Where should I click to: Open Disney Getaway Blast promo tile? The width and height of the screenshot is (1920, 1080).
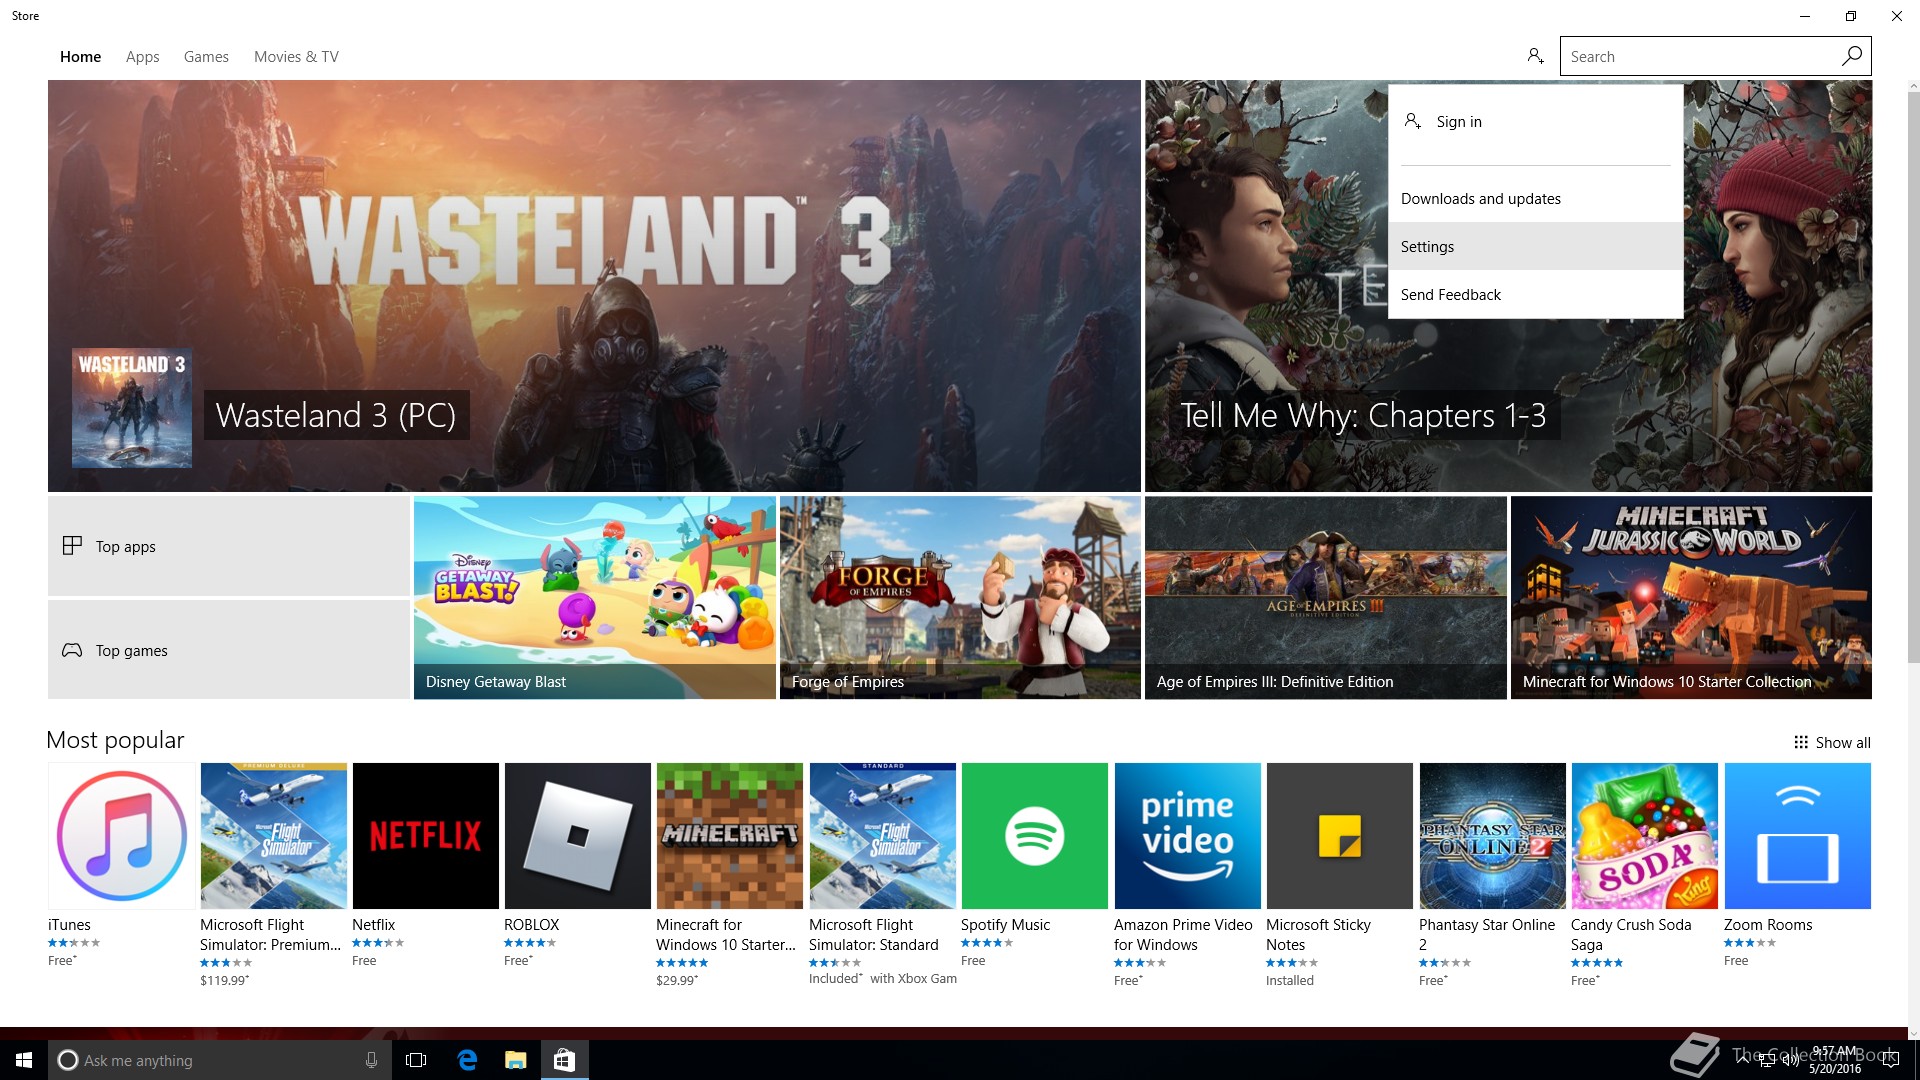pos(594,598)
